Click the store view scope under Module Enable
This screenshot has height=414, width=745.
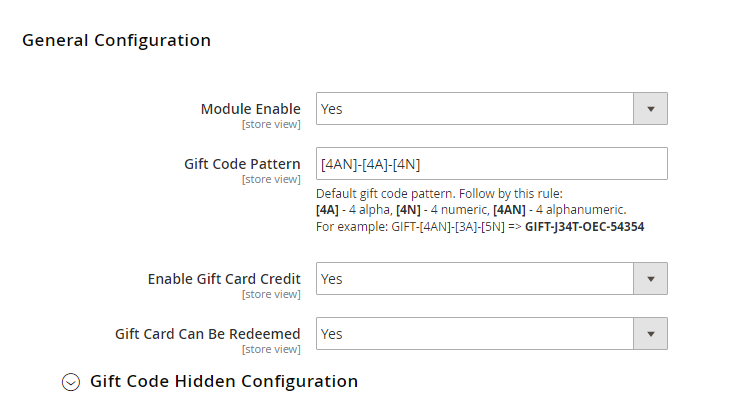pyautogui.click(x=271, y=125)
